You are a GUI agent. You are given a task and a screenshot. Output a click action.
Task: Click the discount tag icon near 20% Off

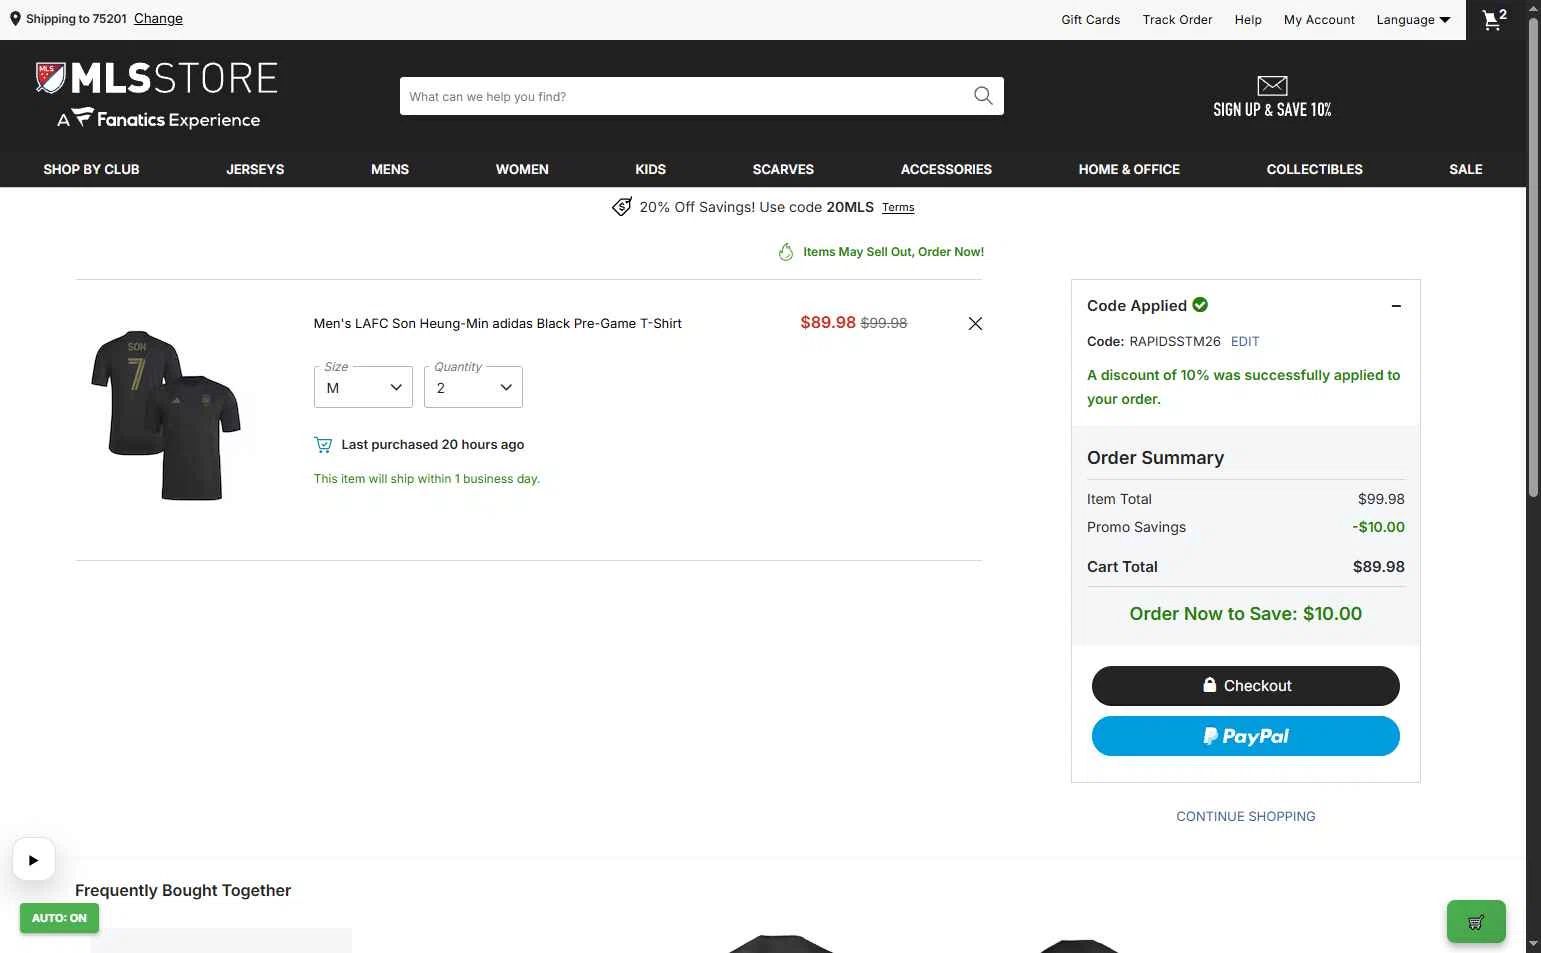621,207
